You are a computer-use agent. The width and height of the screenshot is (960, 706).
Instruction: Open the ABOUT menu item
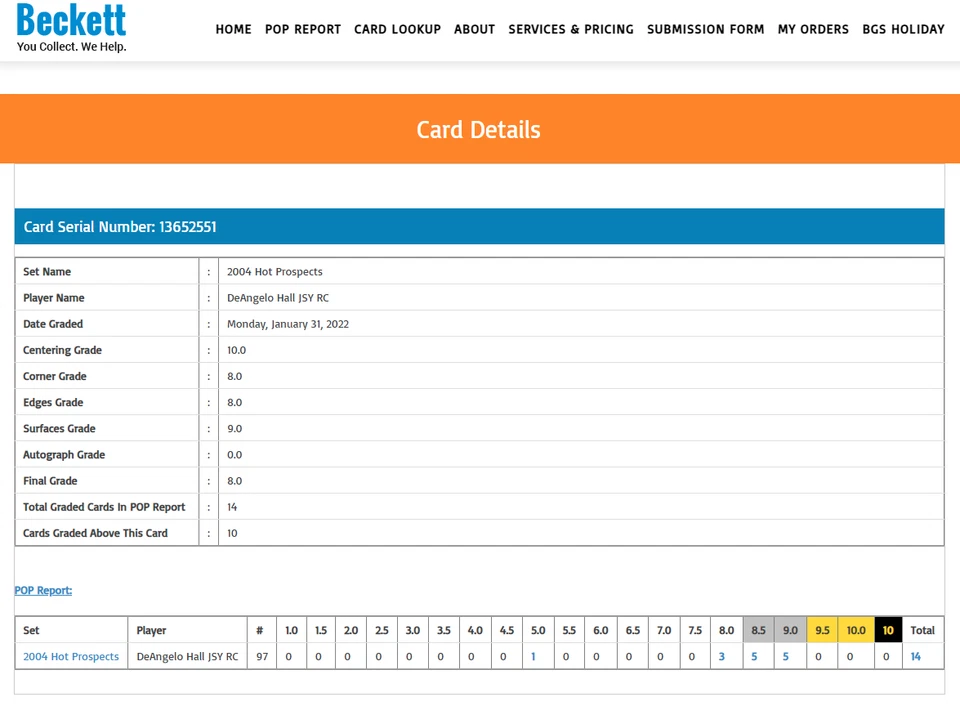click(x=474, y=29)
